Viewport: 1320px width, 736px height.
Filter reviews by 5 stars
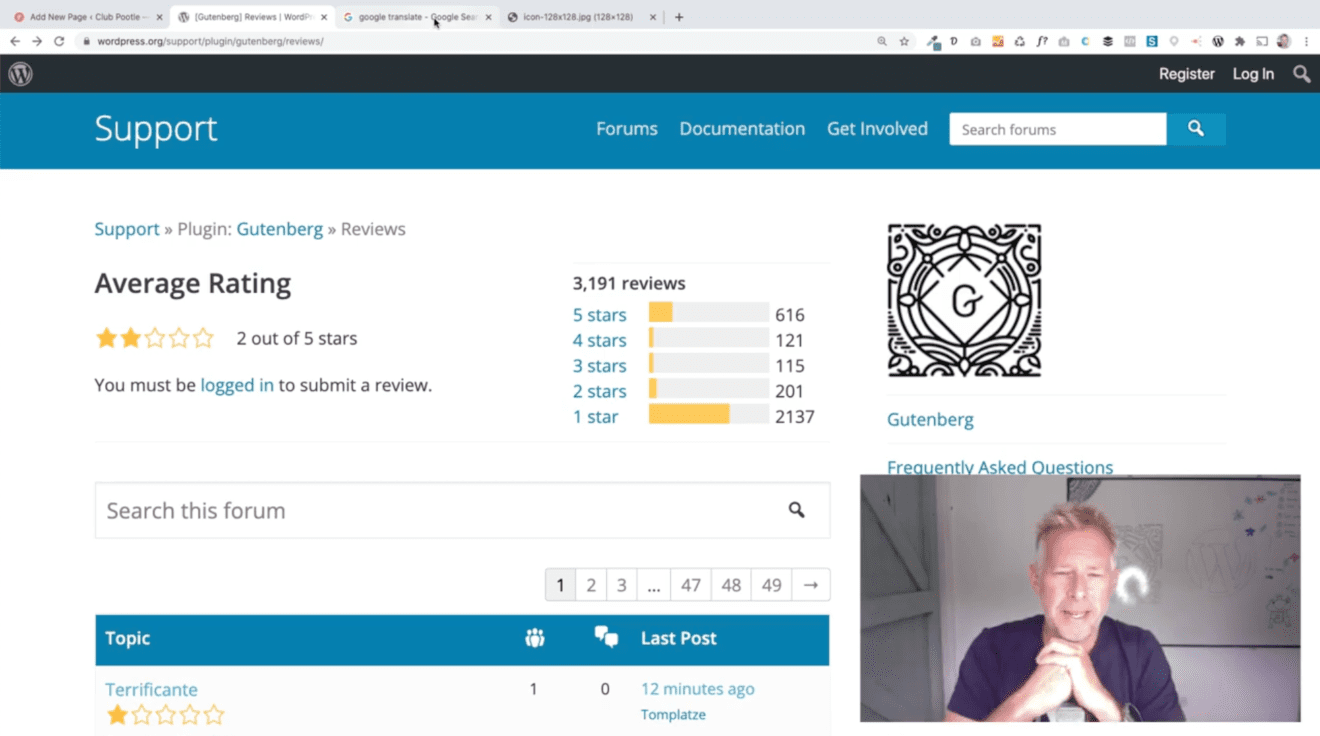pos(599,315)
